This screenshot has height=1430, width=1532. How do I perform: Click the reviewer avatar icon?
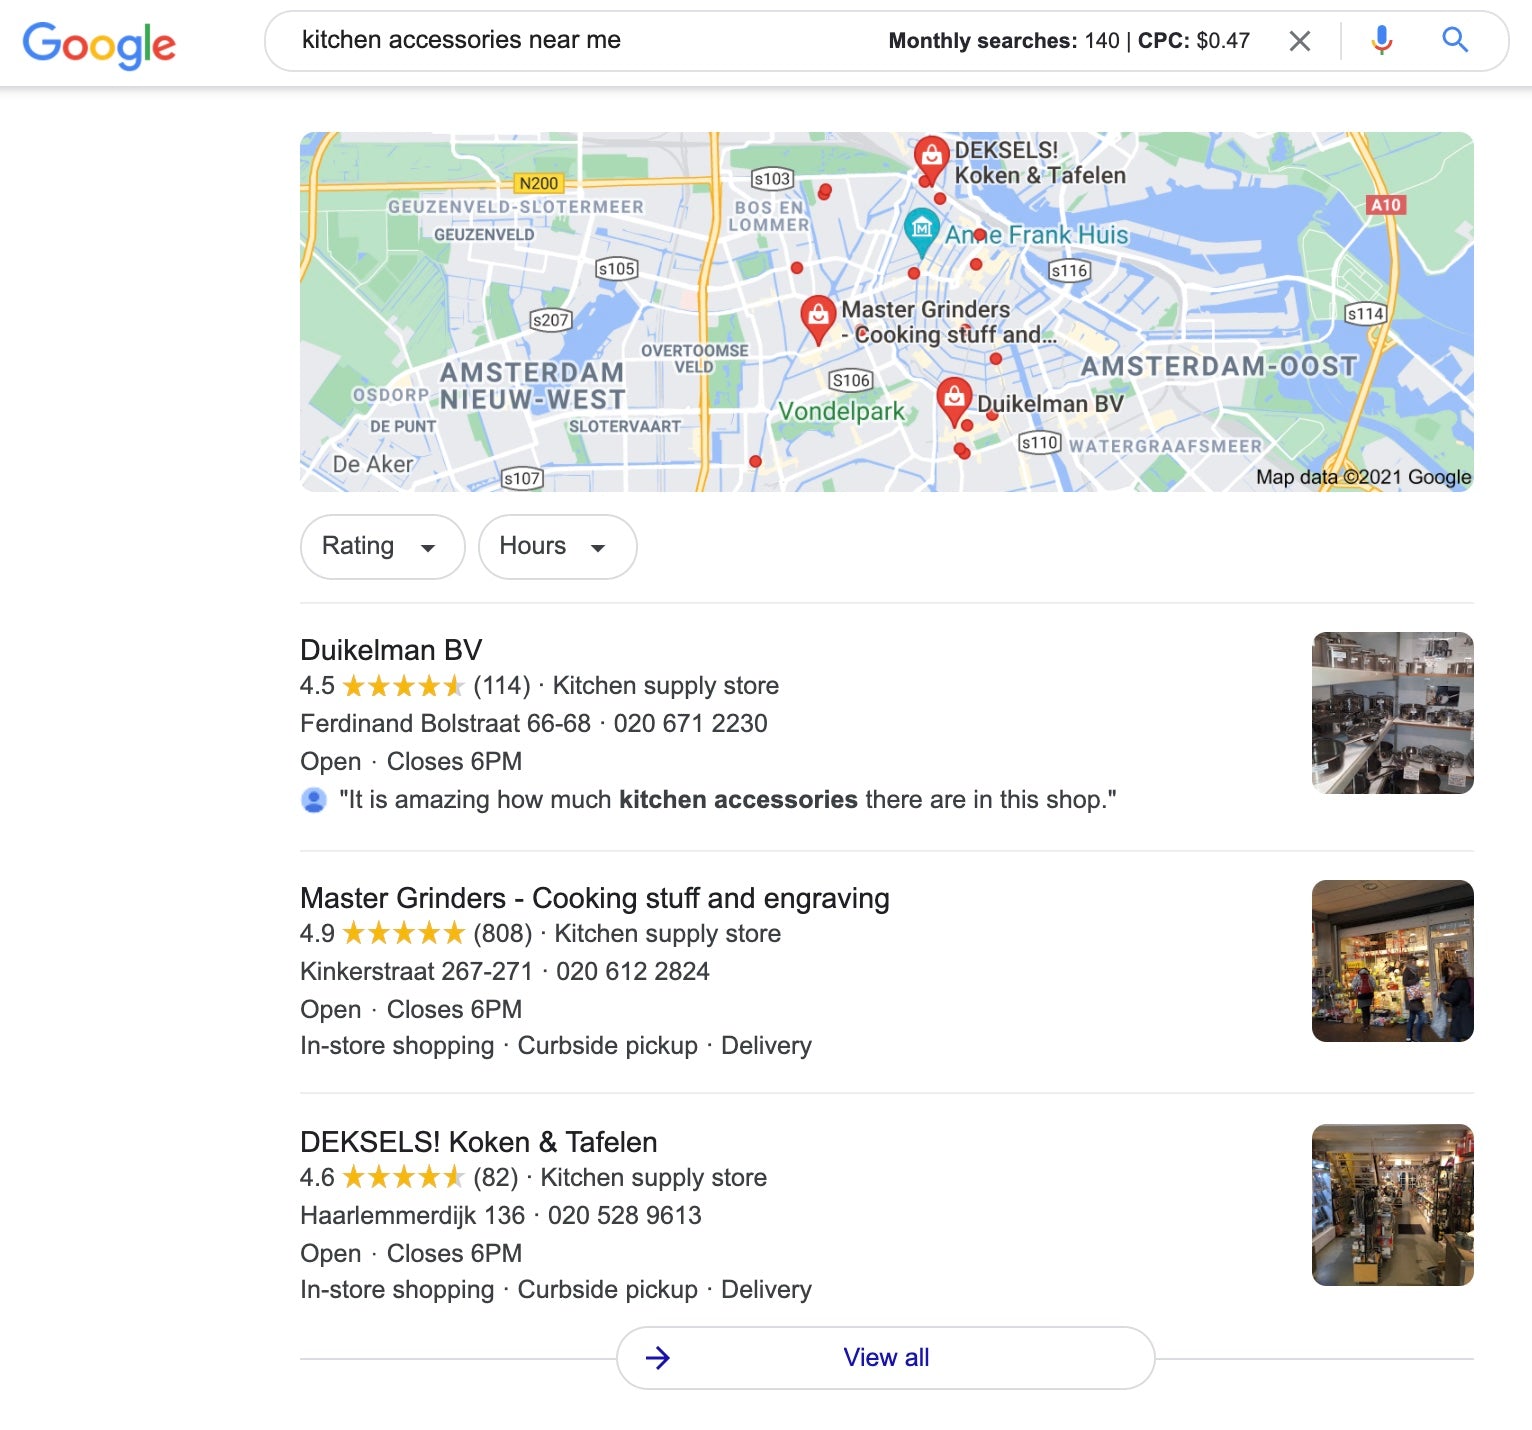[314, 800]
